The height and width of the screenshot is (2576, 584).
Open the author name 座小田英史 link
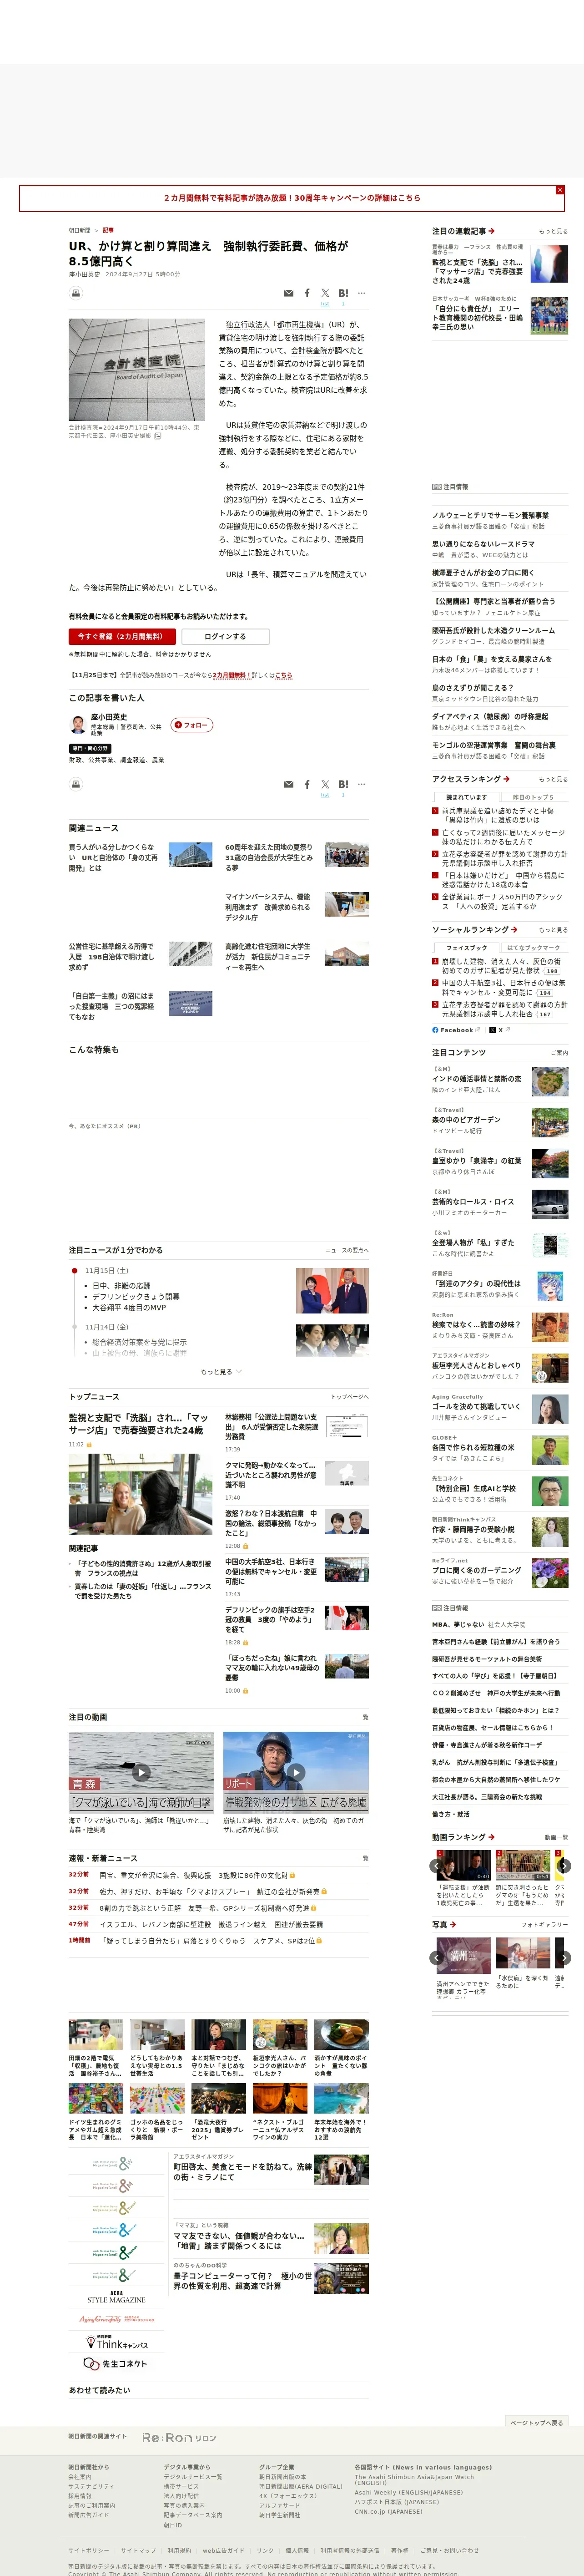(x=109, y=717)
